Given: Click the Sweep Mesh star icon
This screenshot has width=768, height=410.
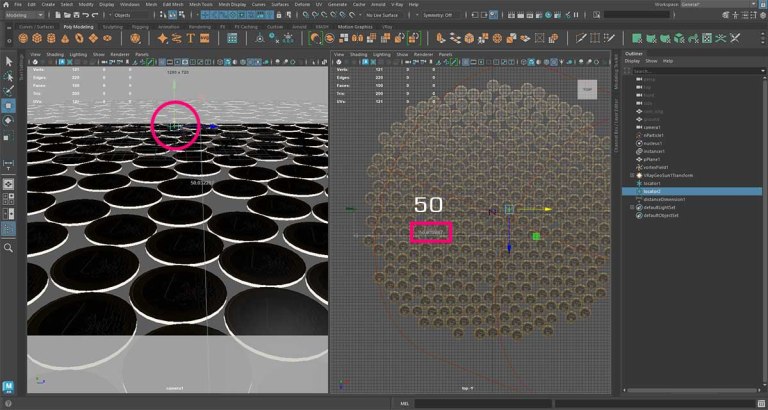Looking at the screenshot, I should click(163, 38).
